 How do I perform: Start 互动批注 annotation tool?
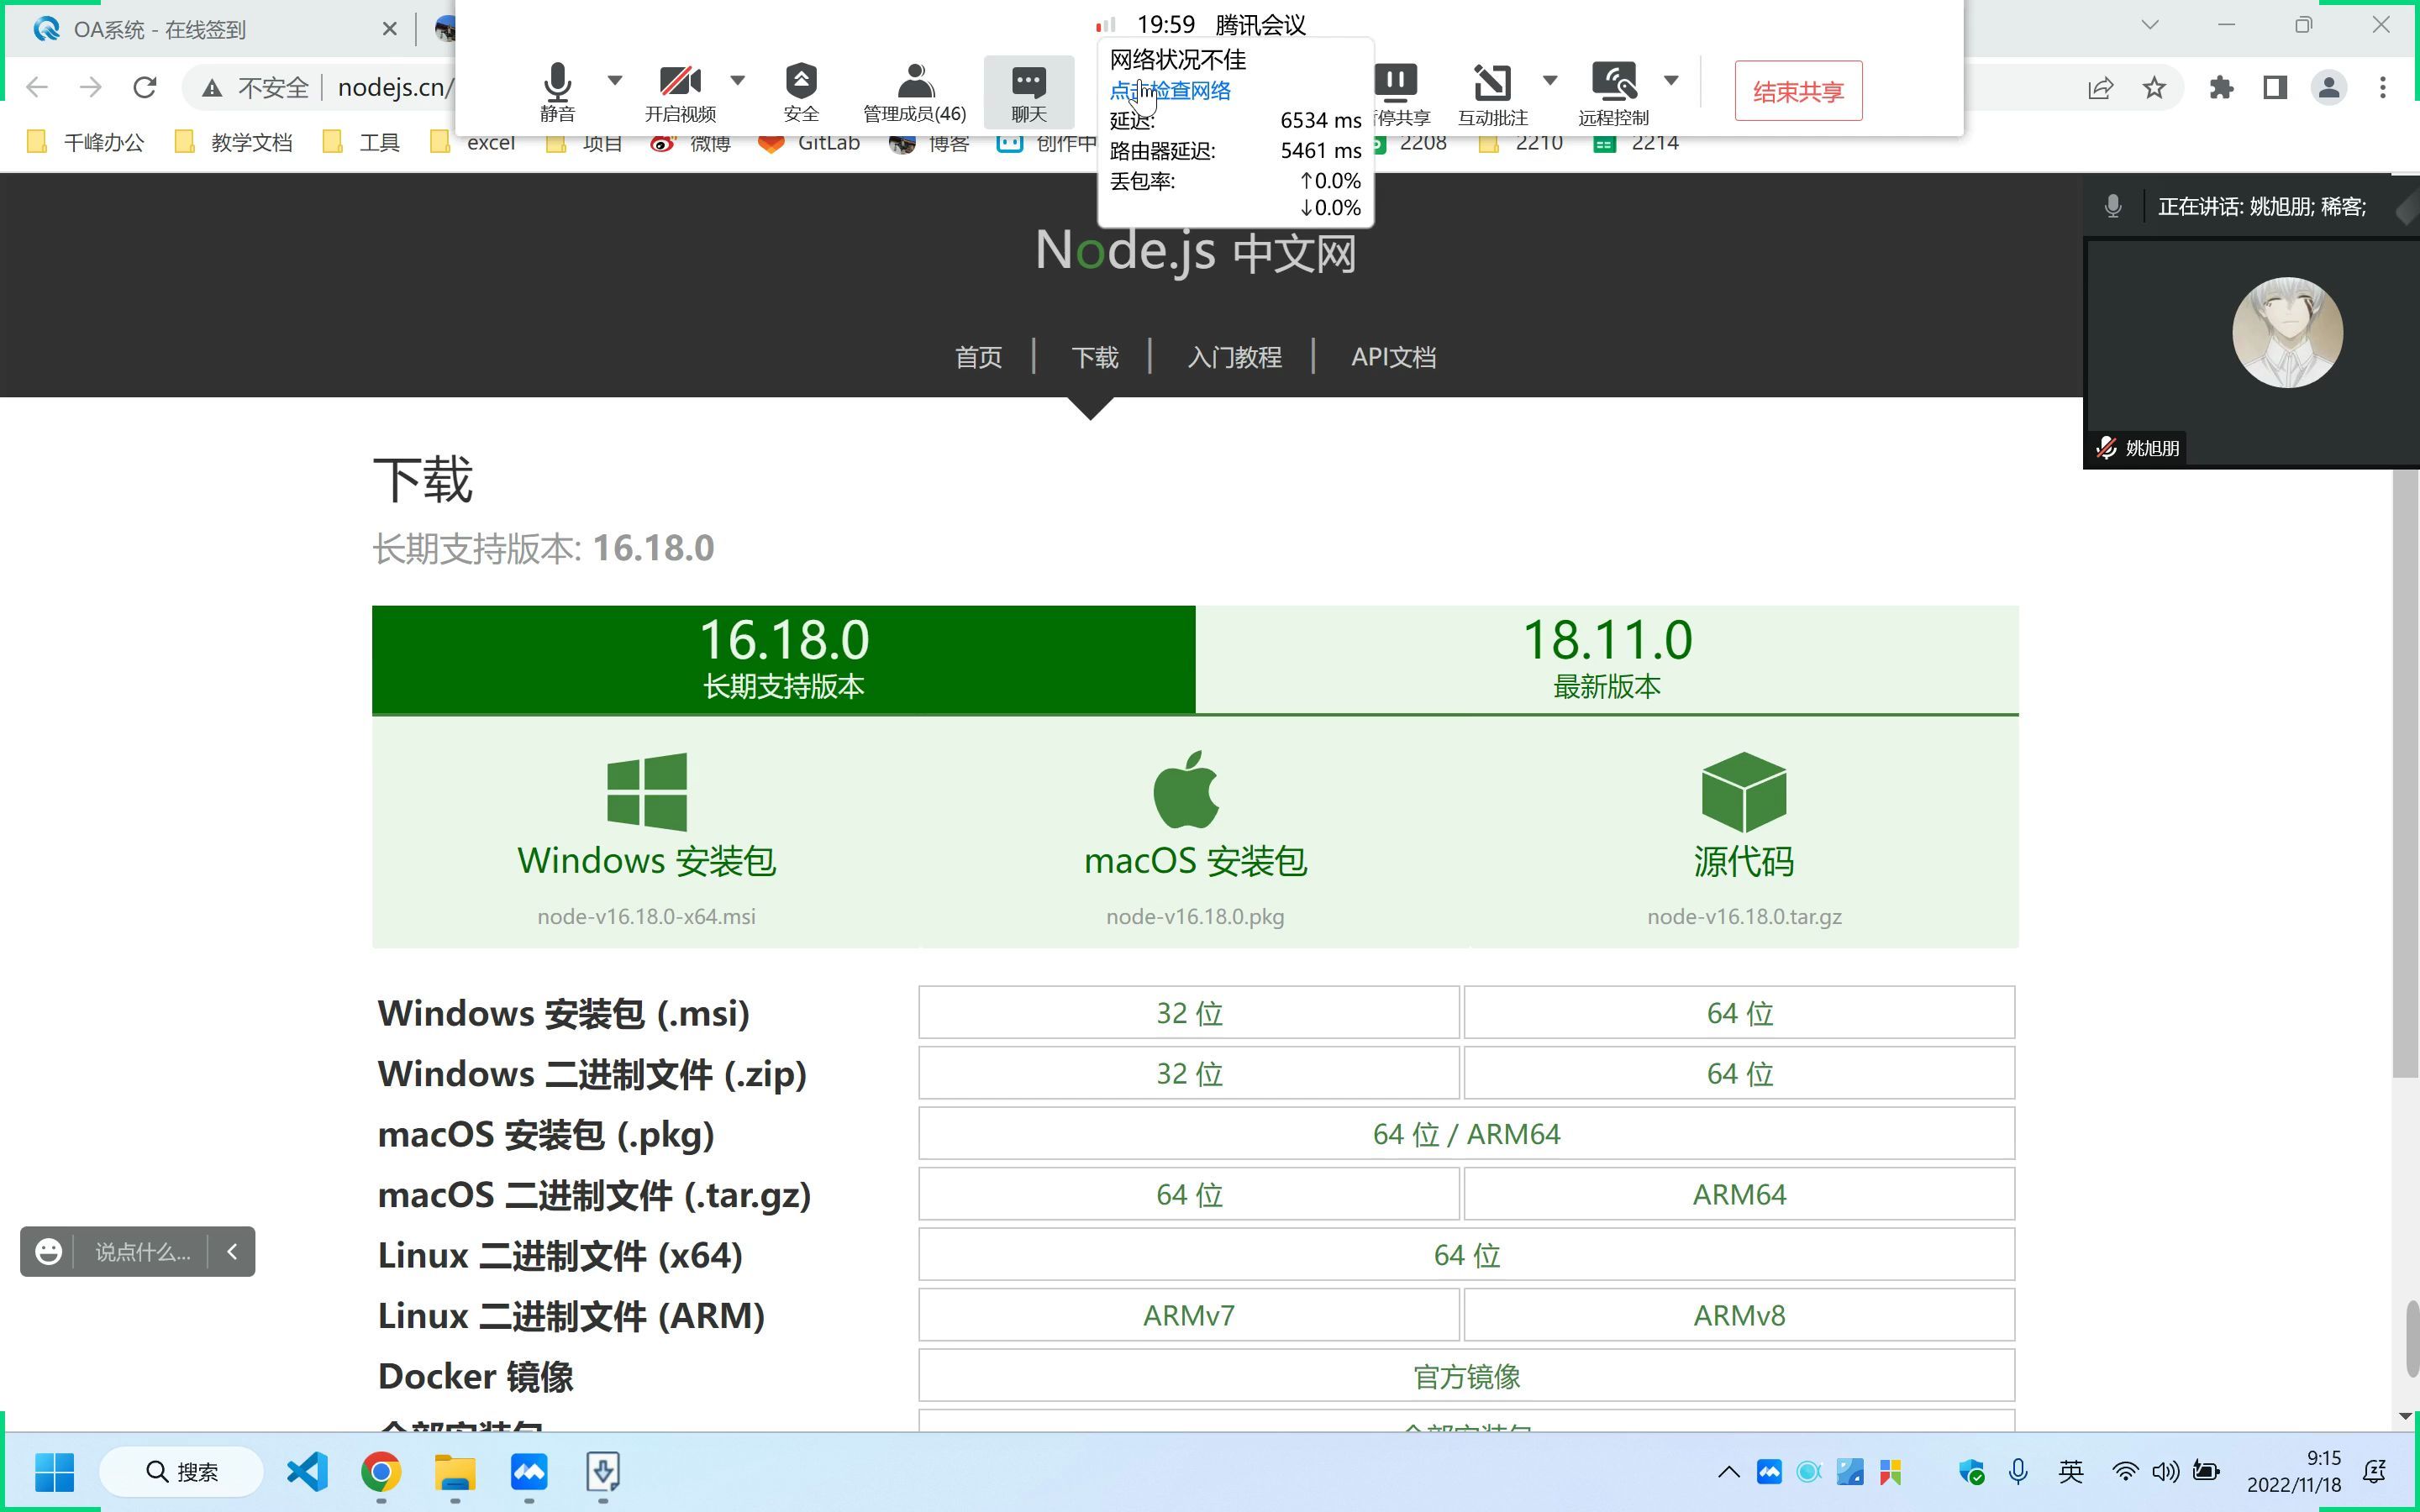point(1492,95)
